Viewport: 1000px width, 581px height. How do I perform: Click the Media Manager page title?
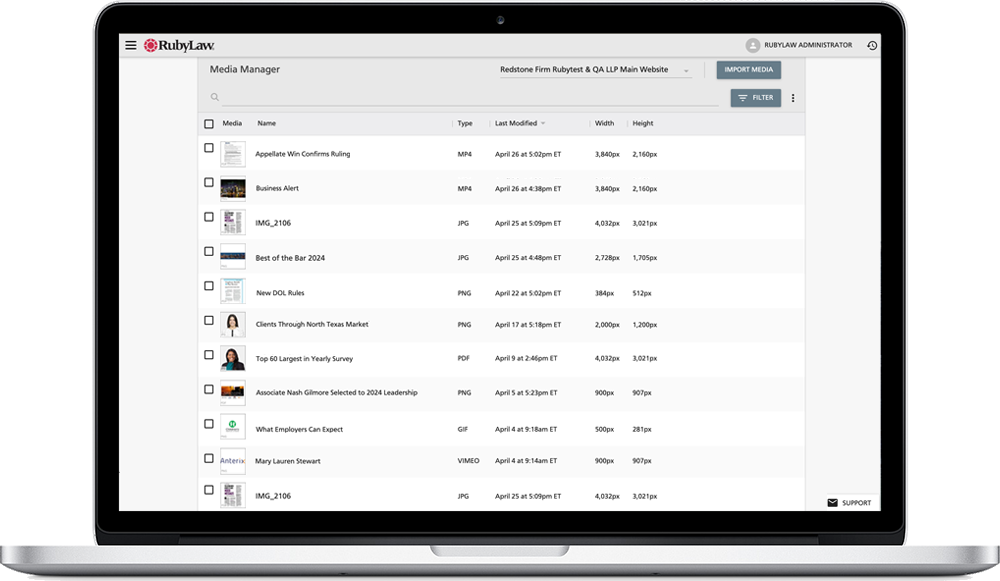point(245,69)
